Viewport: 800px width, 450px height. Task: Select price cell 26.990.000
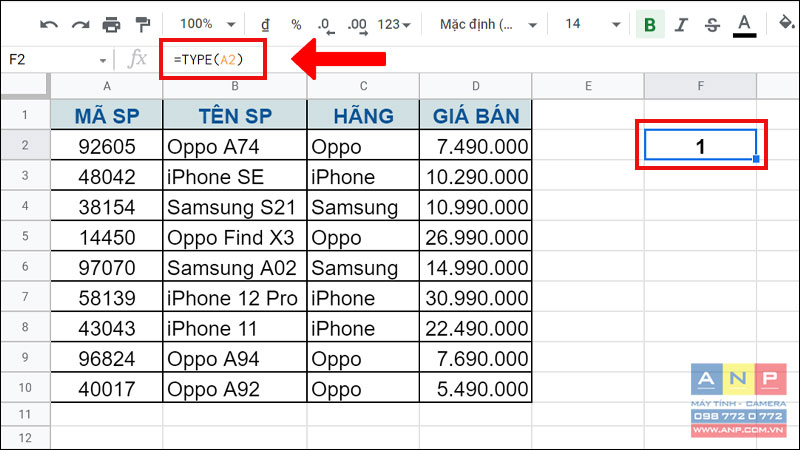pyautogui.click(x=476, y=237)
